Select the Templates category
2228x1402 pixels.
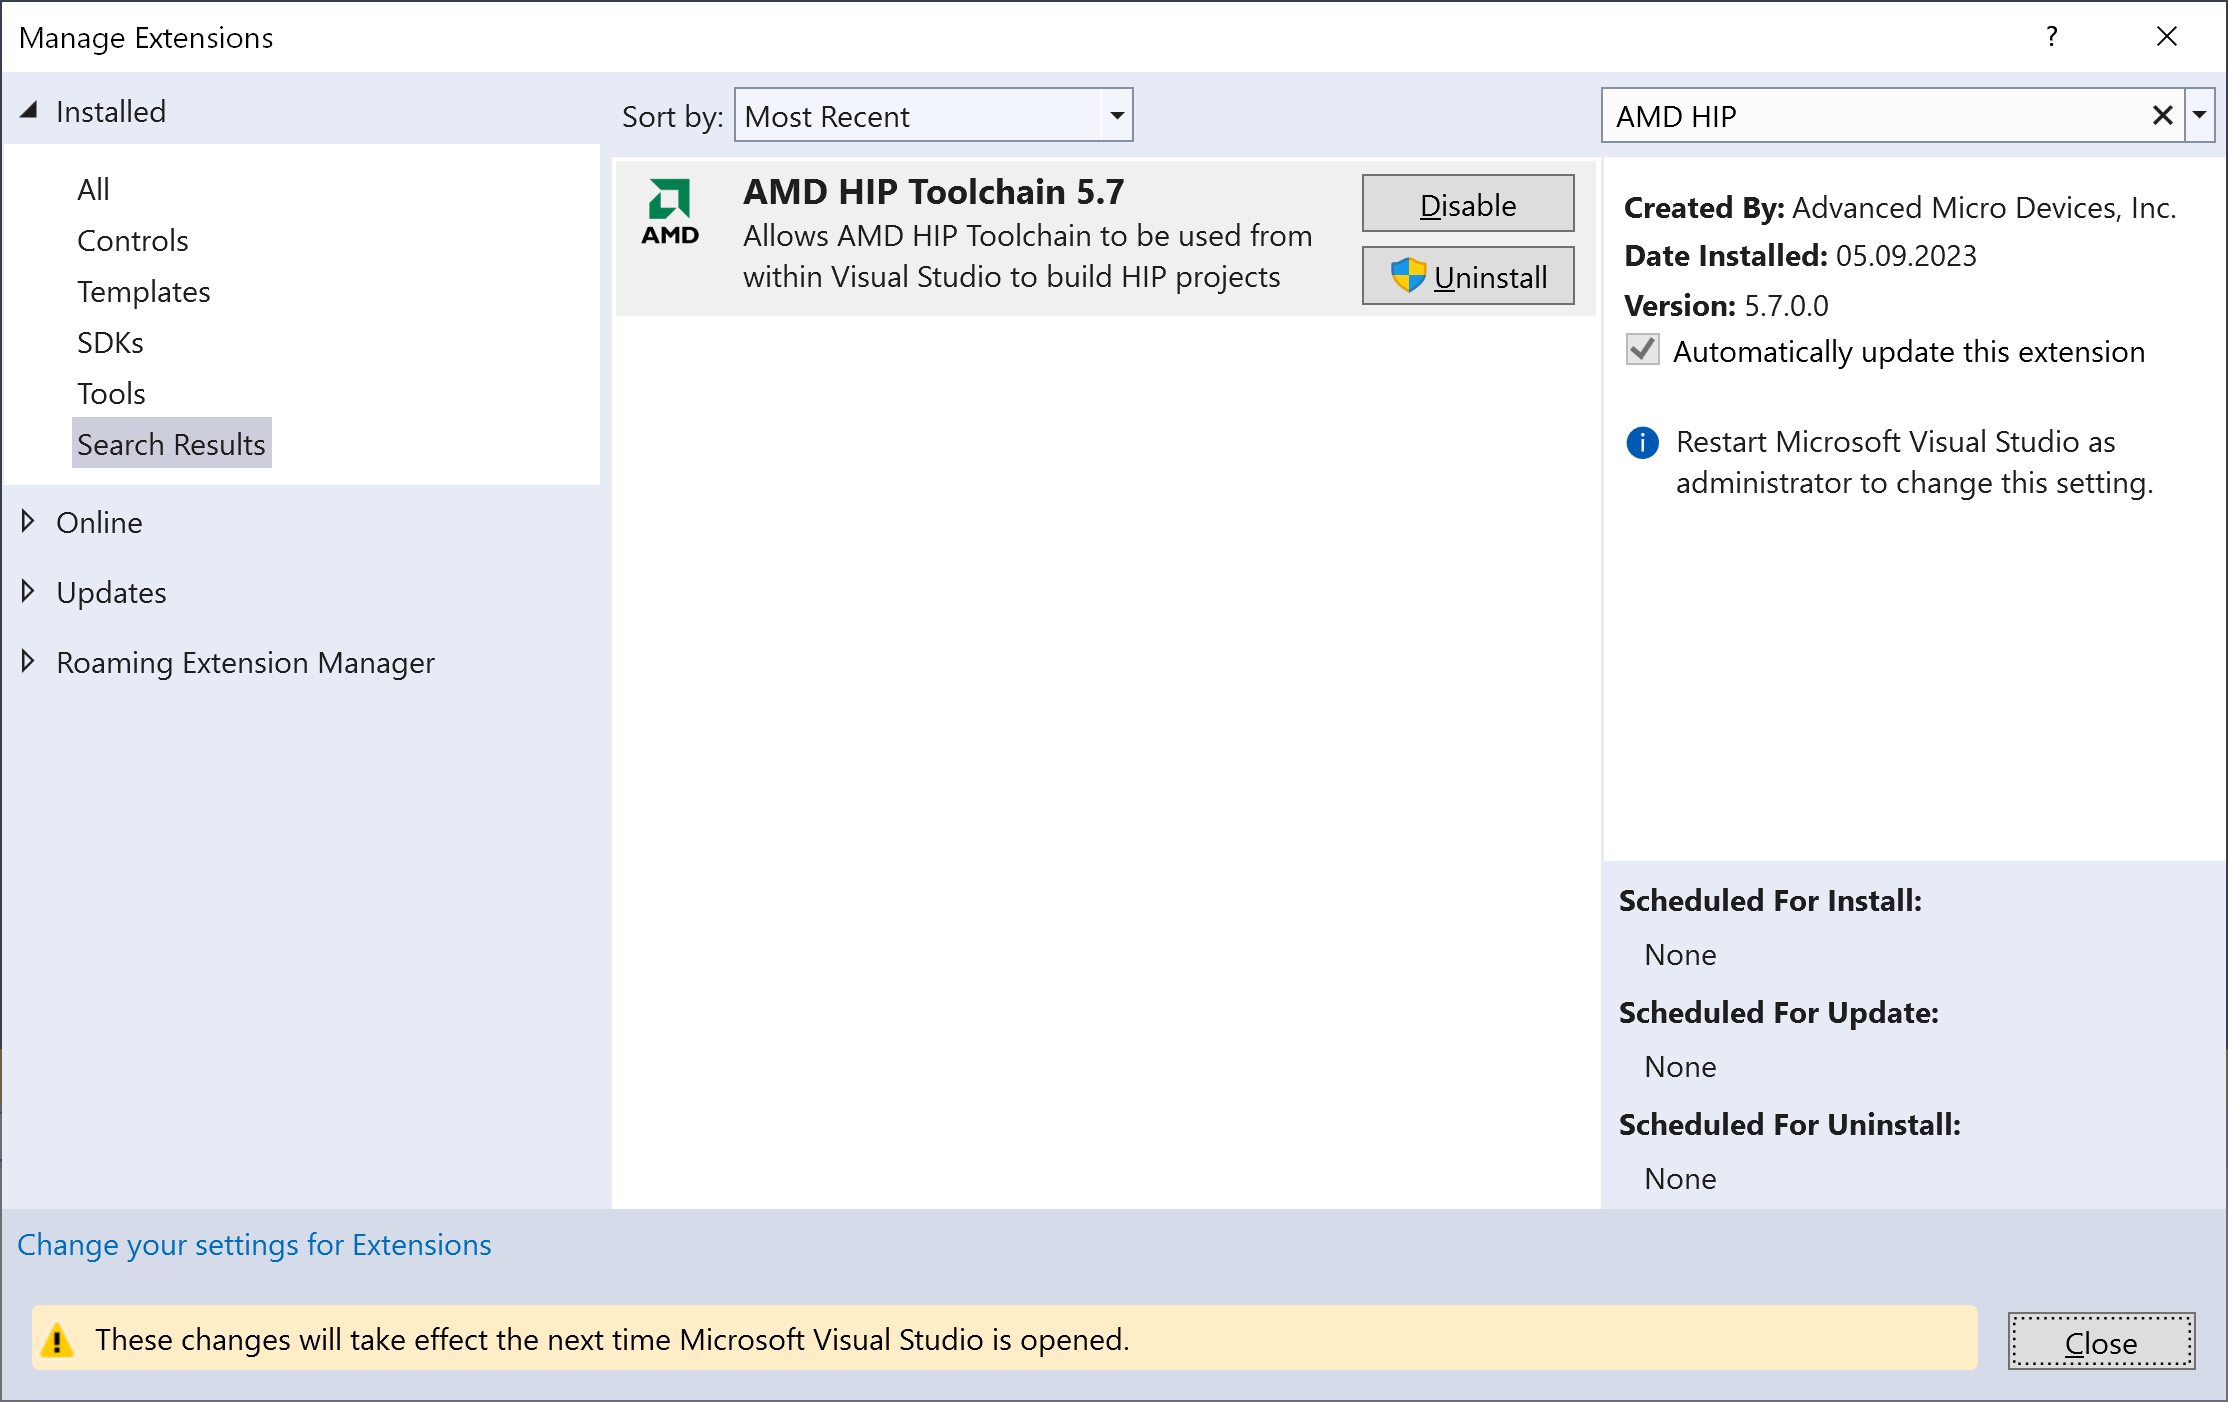pyautogui.click(x=143, y=291)
